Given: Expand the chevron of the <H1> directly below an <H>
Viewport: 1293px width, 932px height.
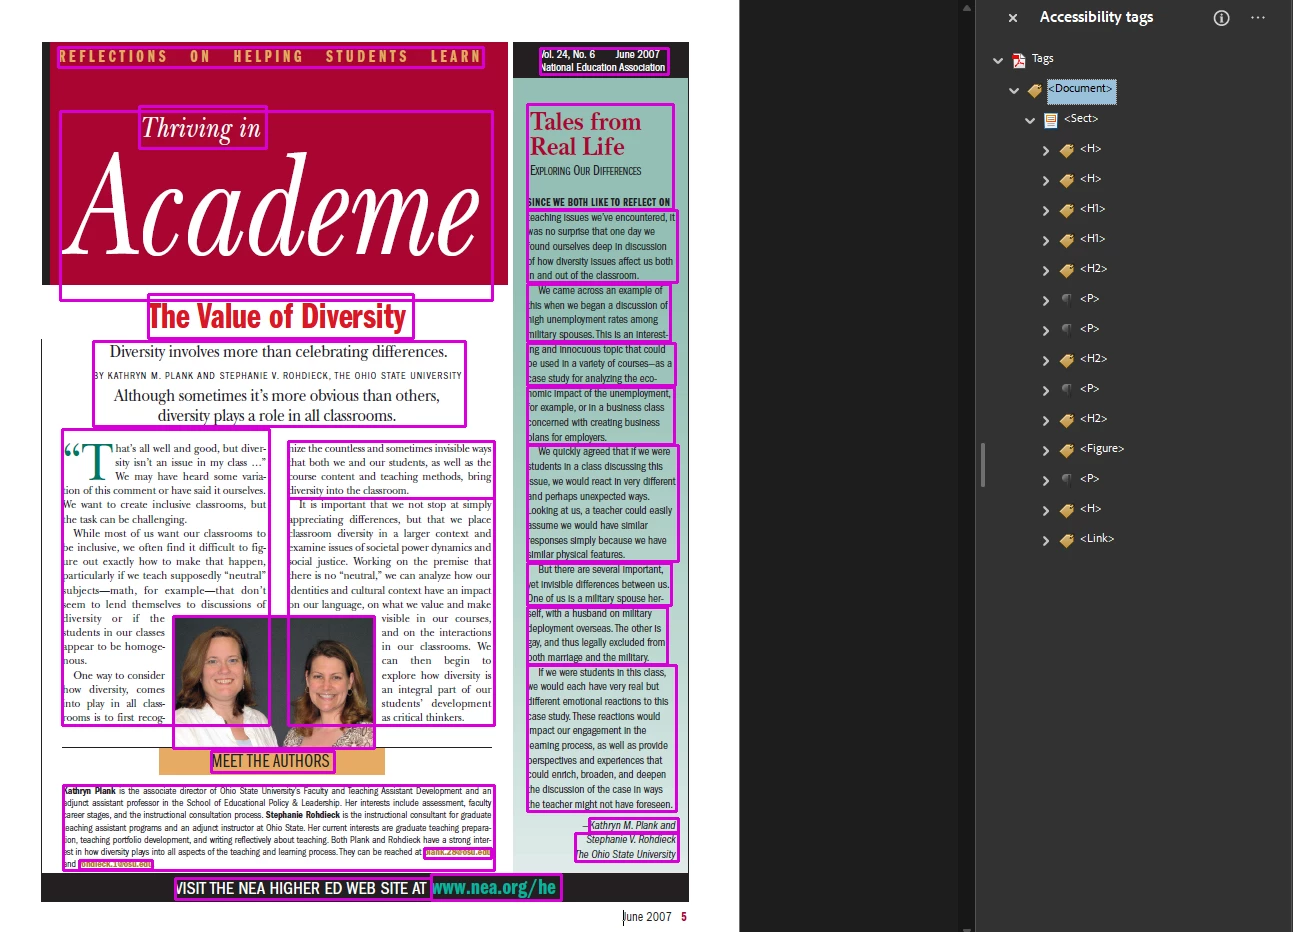Looking at the screenshot, I should point(1046,211).
